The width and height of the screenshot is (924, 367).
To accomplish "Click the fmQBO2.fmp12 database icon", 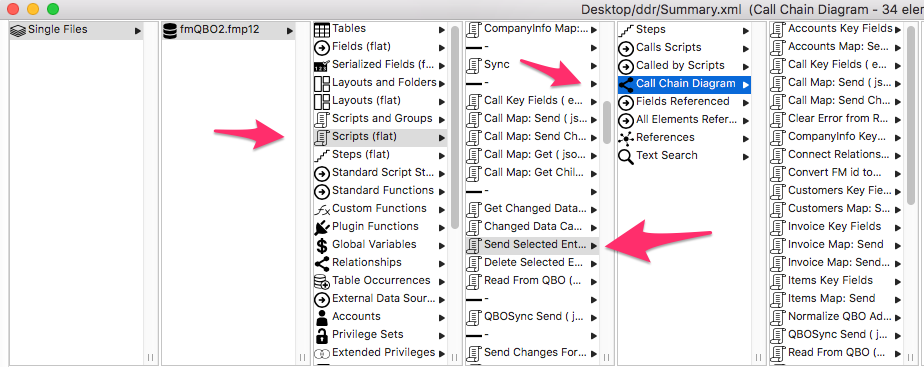I will [x=170, y=29].
